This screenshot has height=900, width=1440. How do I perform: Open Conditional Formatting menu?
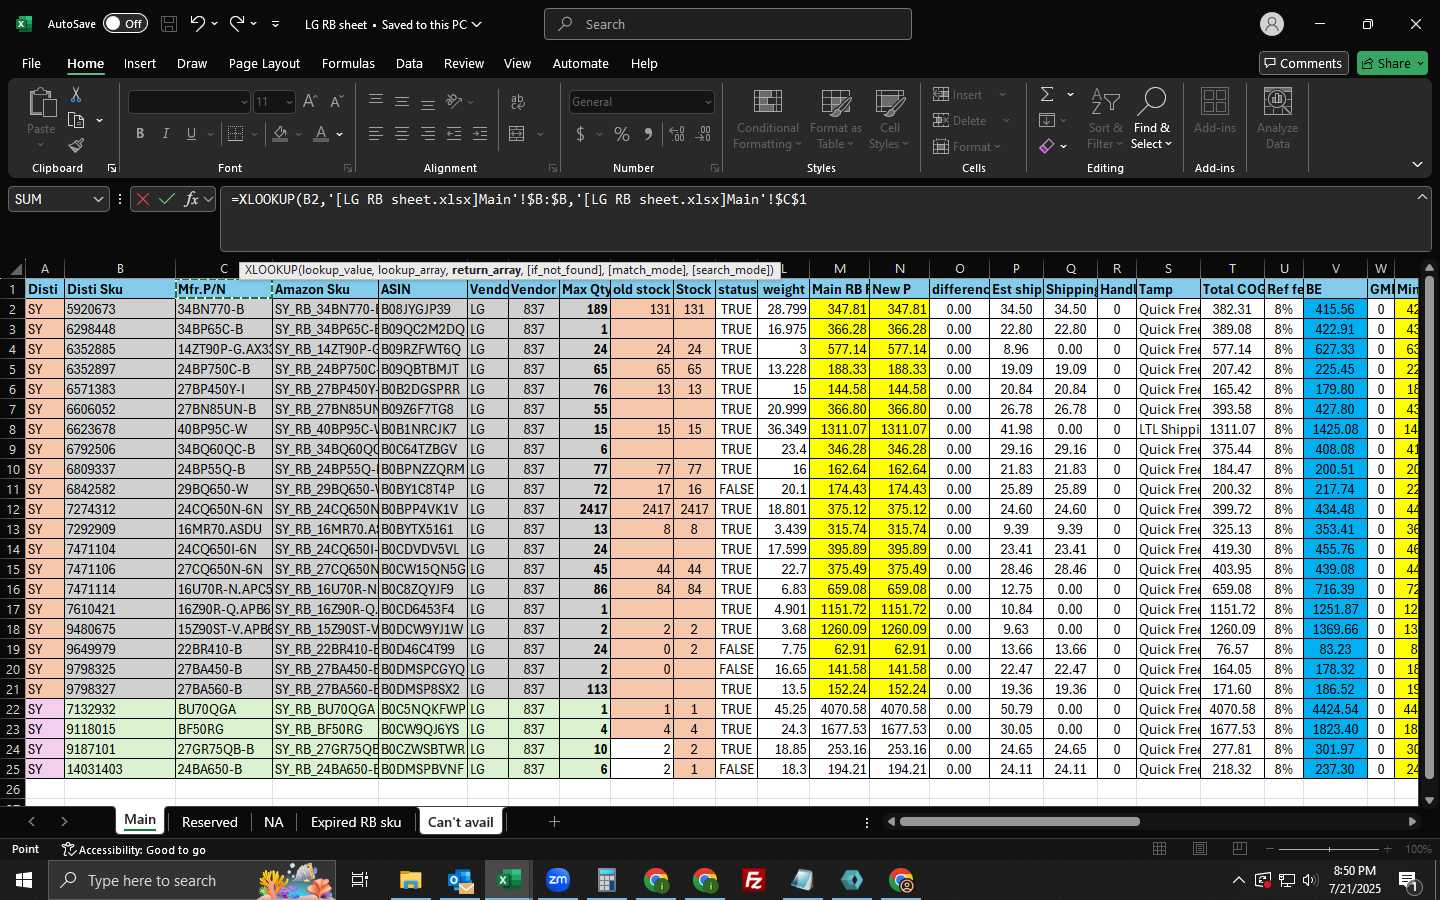coord(767,119)
